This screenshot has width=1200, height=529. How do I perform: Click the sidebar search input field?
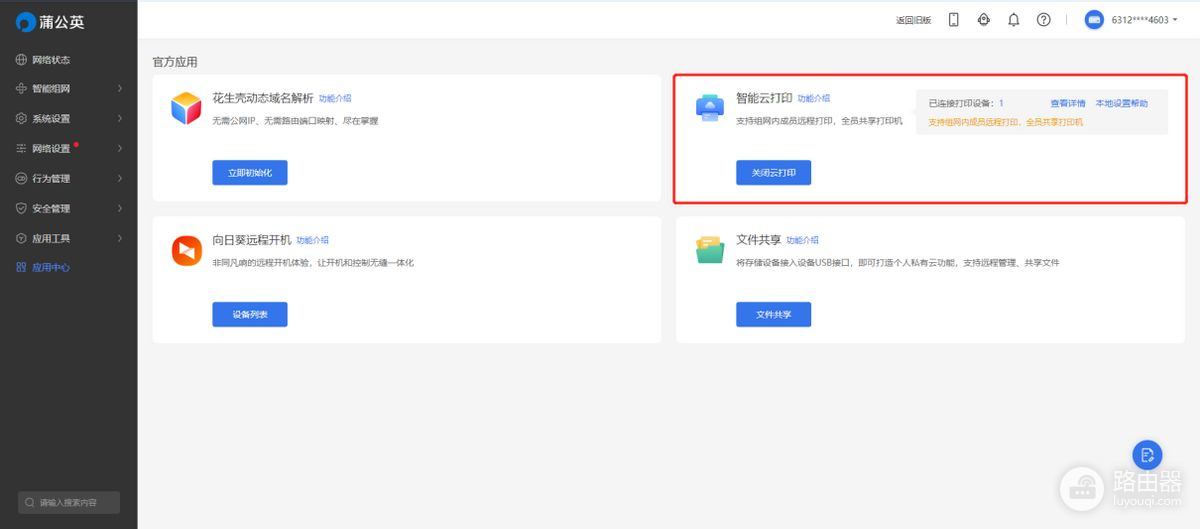click(70, 502)
